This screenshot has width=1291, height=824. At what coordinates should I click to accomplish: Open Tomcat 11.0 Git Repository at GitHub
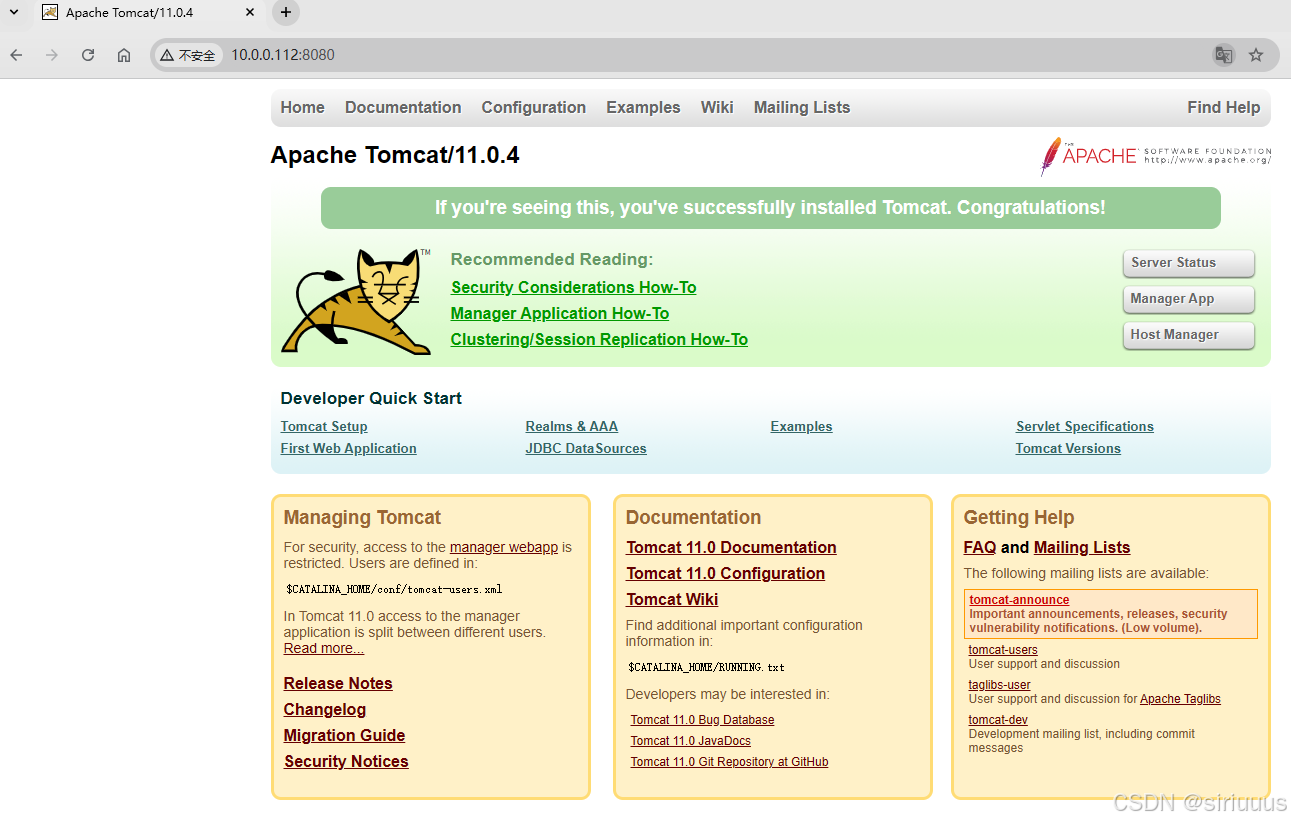point(729,762)
